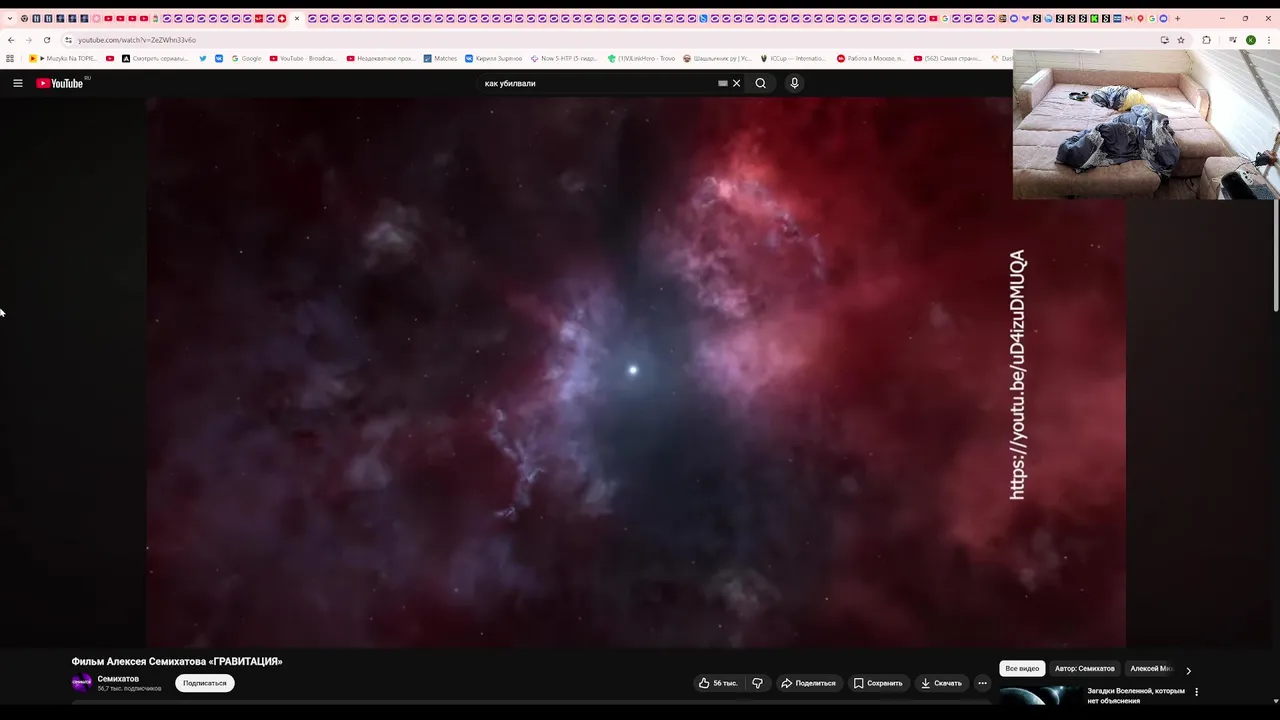Open the Google bookmark
Viewport: 1280px width, 720px height.
[246, 58]
